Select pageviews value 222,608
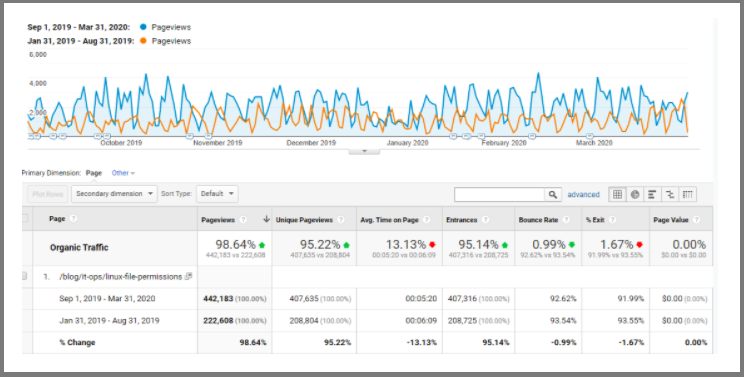 coord(218,321)
